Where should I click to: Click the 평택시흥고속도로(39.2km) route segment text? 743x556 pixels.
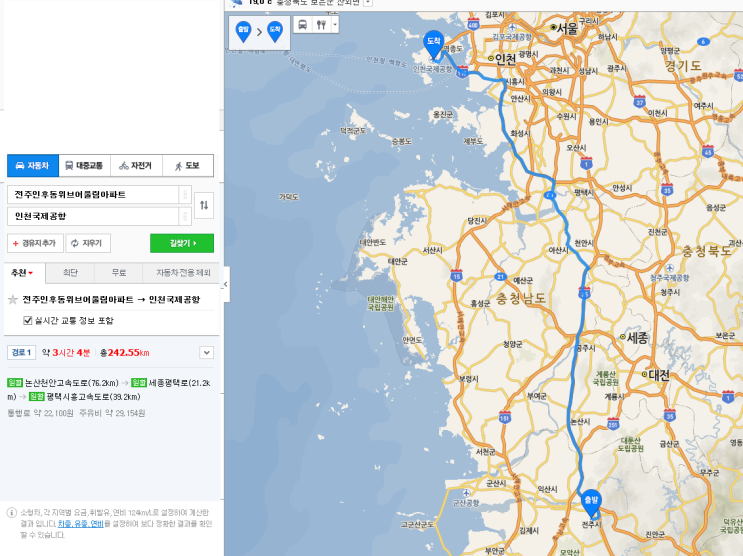click(93, 397)
